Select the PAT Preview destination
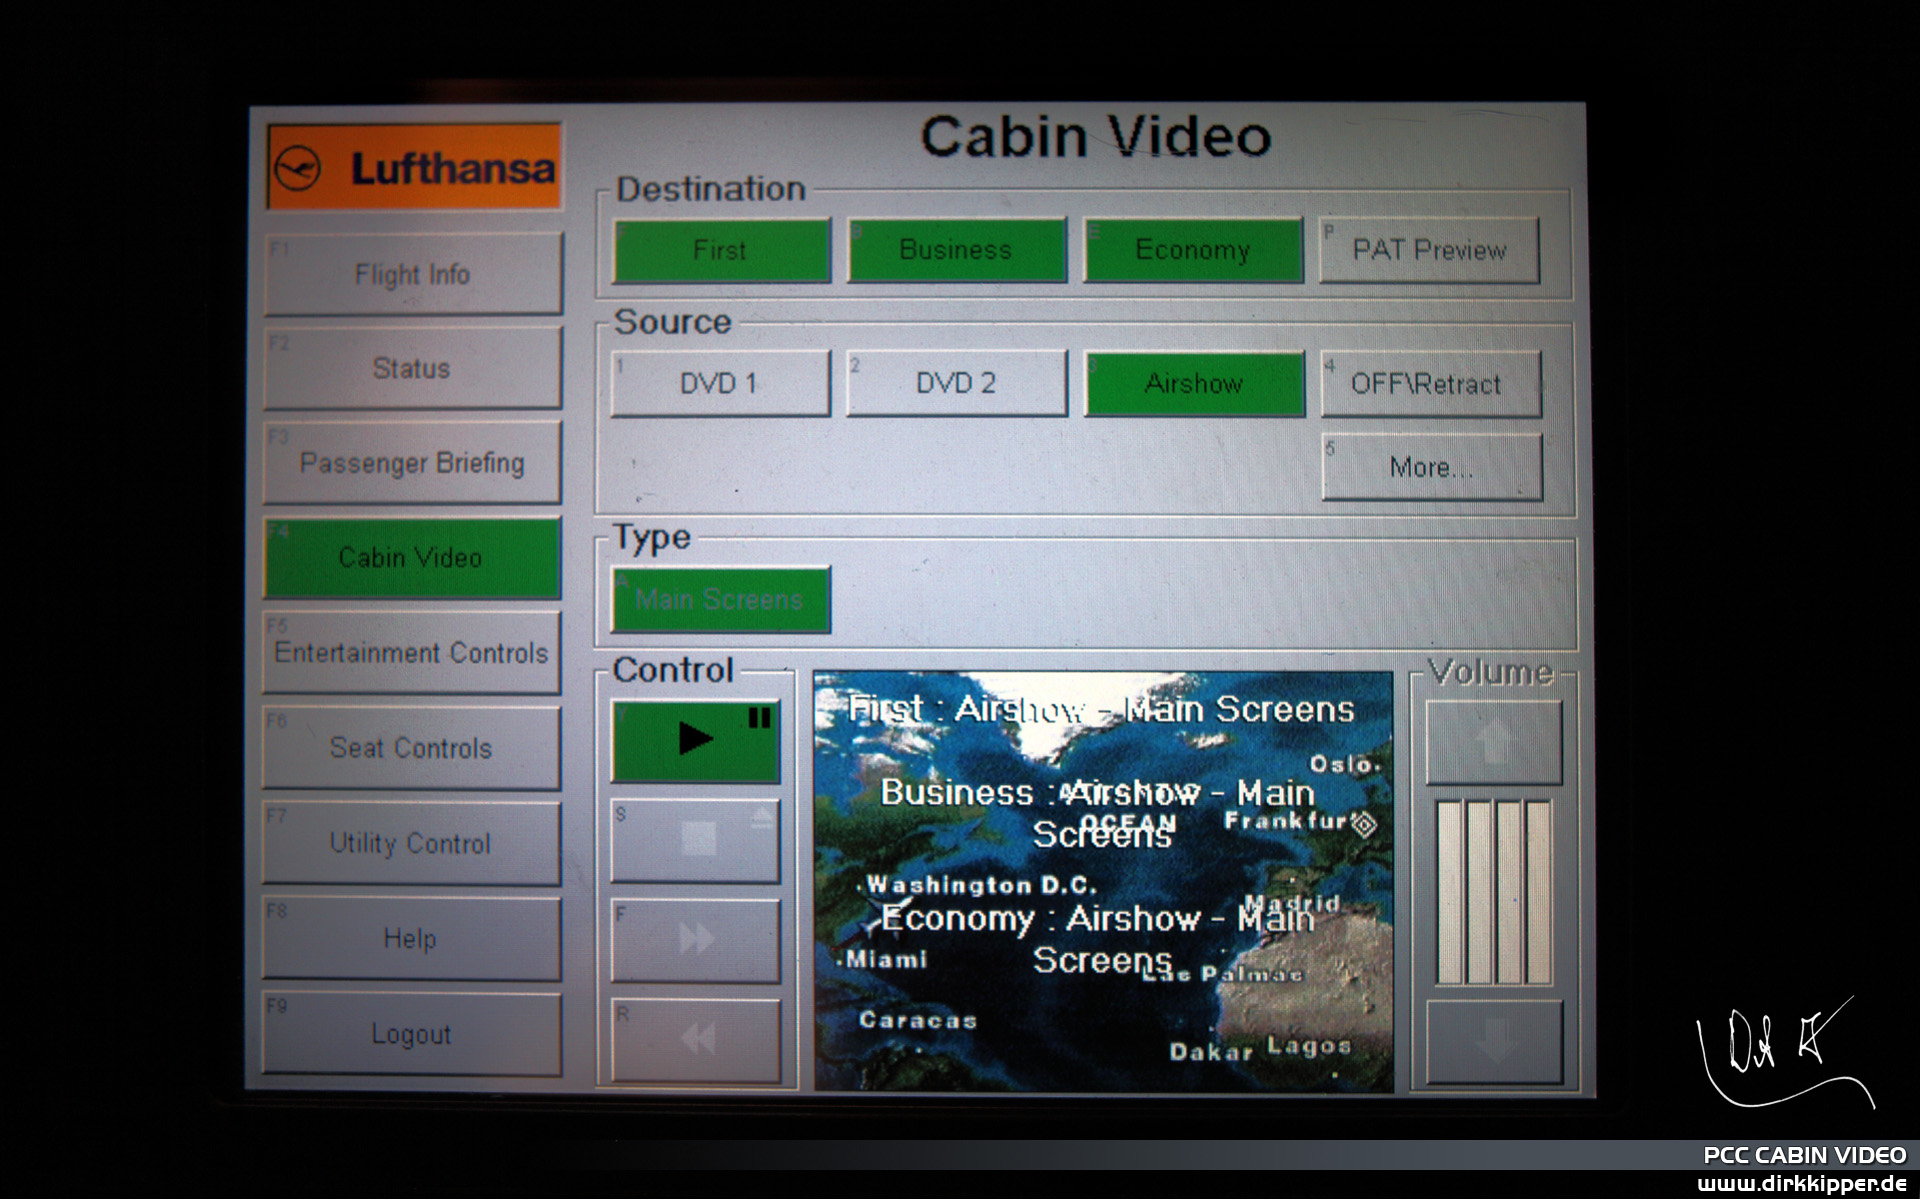This screenshot has width=1920, height=1200. [x=1429, y=250]
